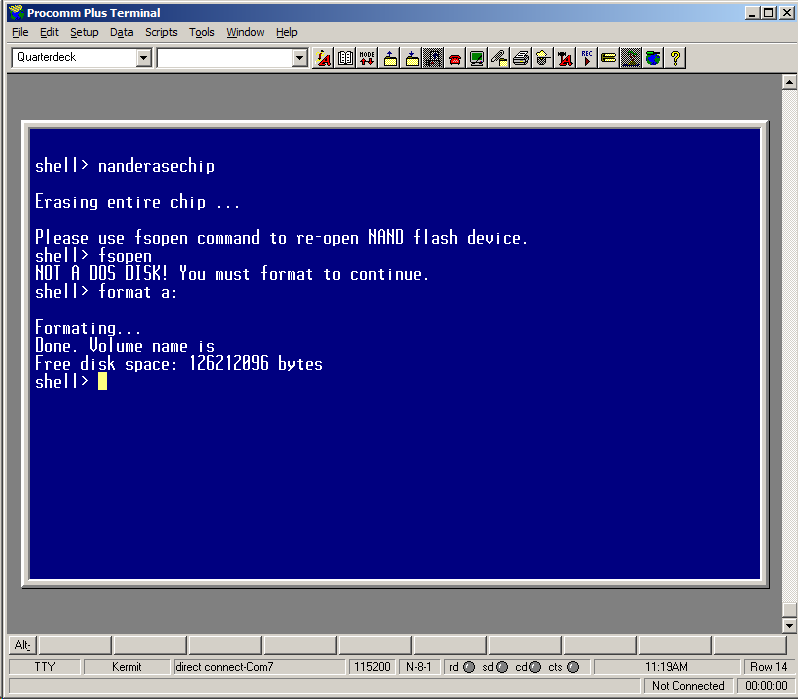This screenshot has width=798, height=699.
Task: Click the send file upload icon
Action: coord(390,58)
